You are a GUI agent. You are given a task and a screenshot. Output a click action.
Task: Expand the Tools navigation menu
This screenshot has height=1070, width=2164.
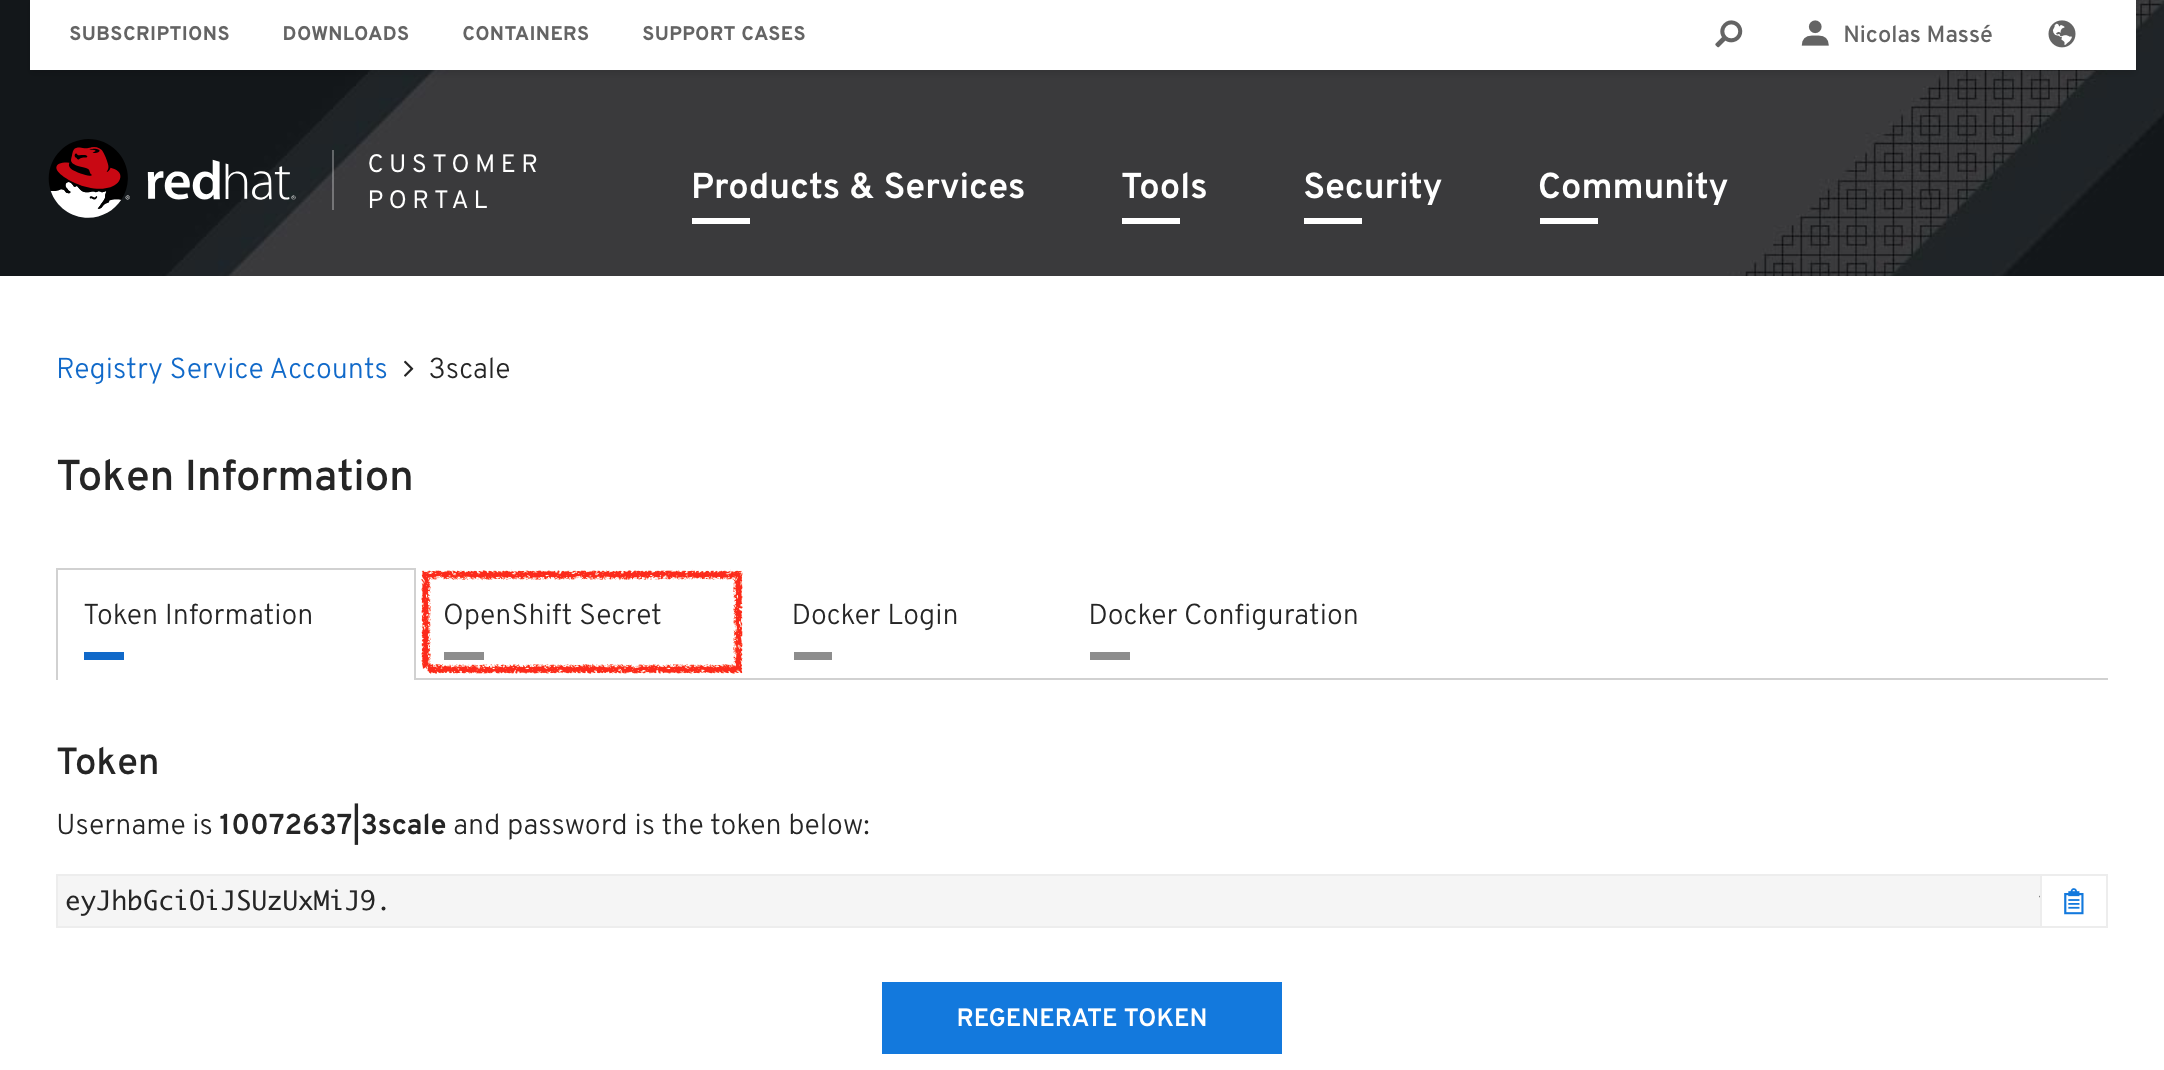tap(1163, 186)
